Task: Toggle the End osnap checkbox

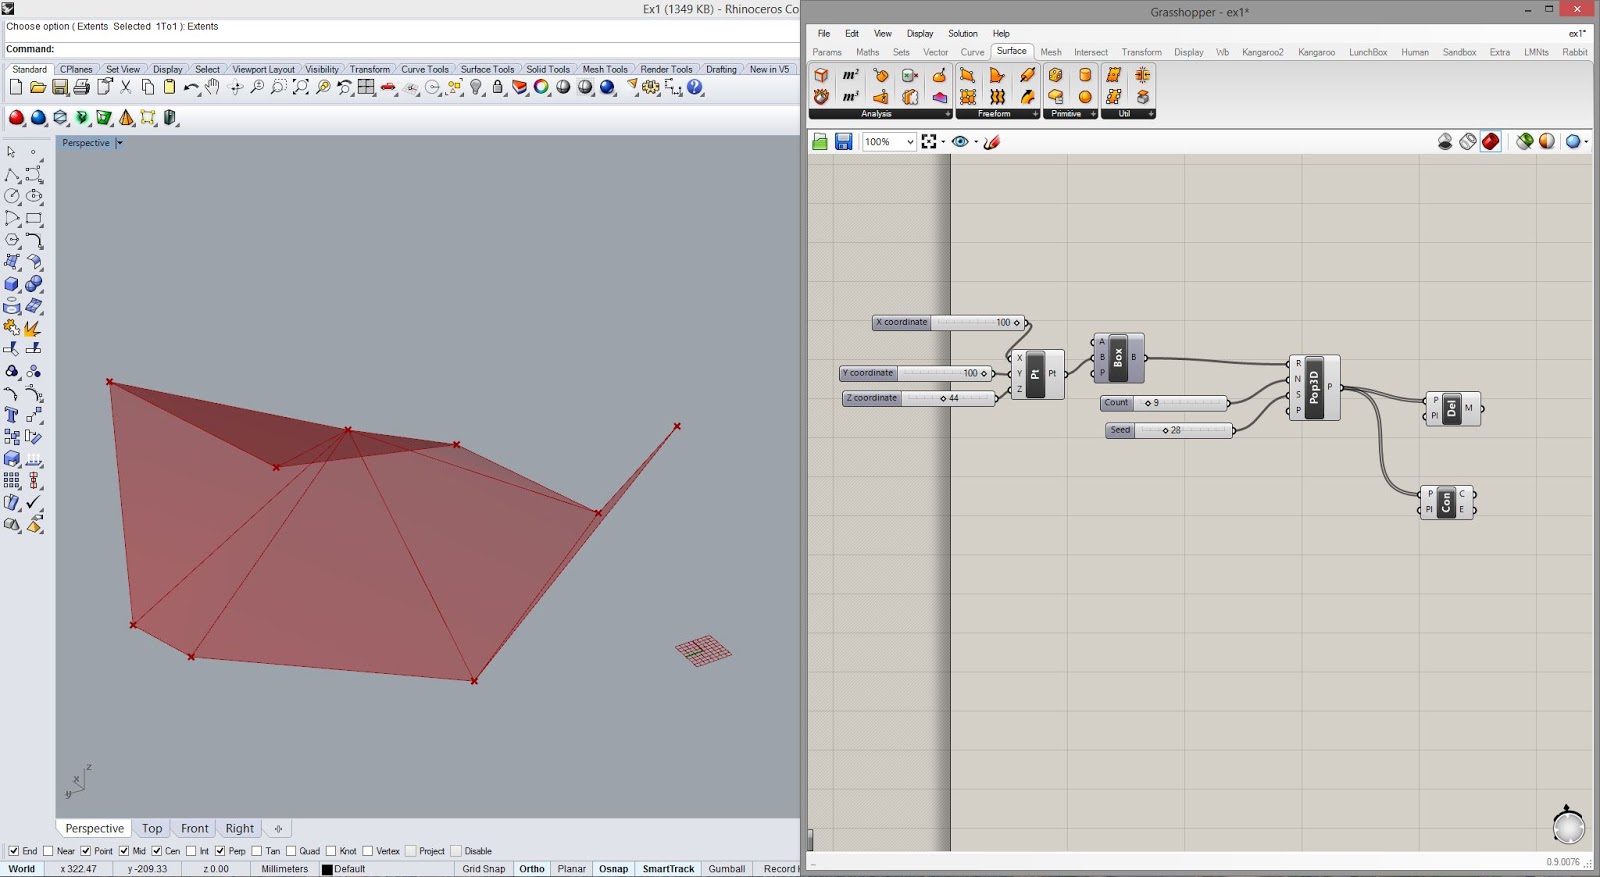Action: coord(13,851)
